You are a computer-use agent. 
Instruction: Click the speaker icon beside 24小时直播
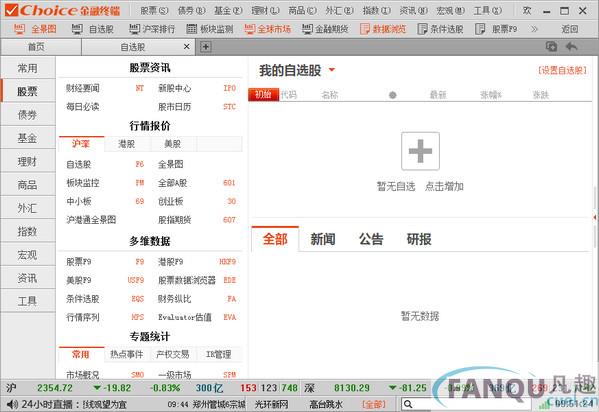point(11,404)
